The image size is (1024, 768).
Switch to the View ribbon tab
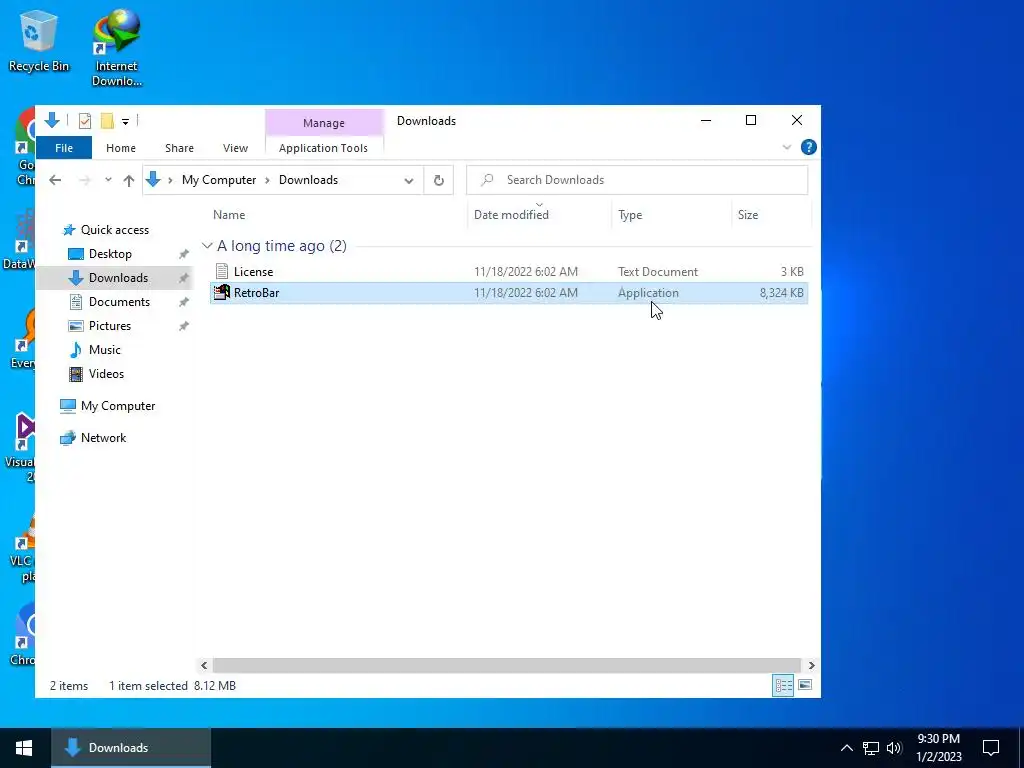point(235,148)
